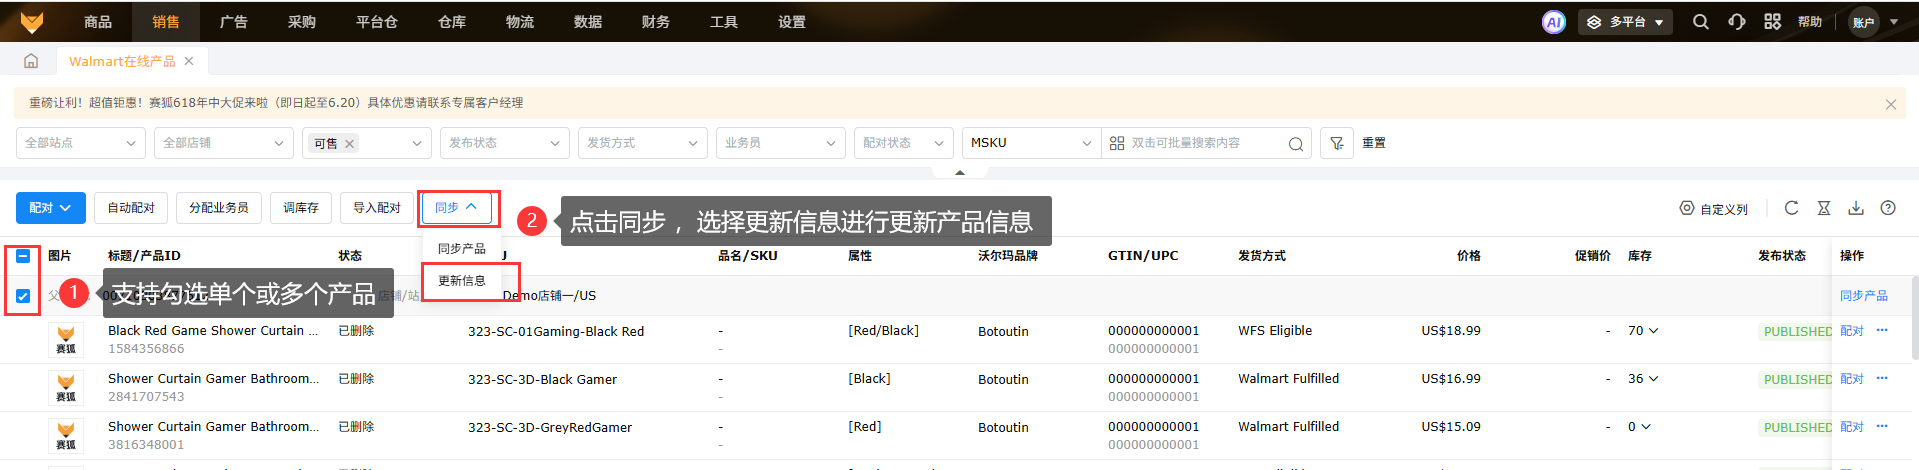1919x470 pixels.
Task: Click the hourglass task icon
Action: coord(1824,208)
